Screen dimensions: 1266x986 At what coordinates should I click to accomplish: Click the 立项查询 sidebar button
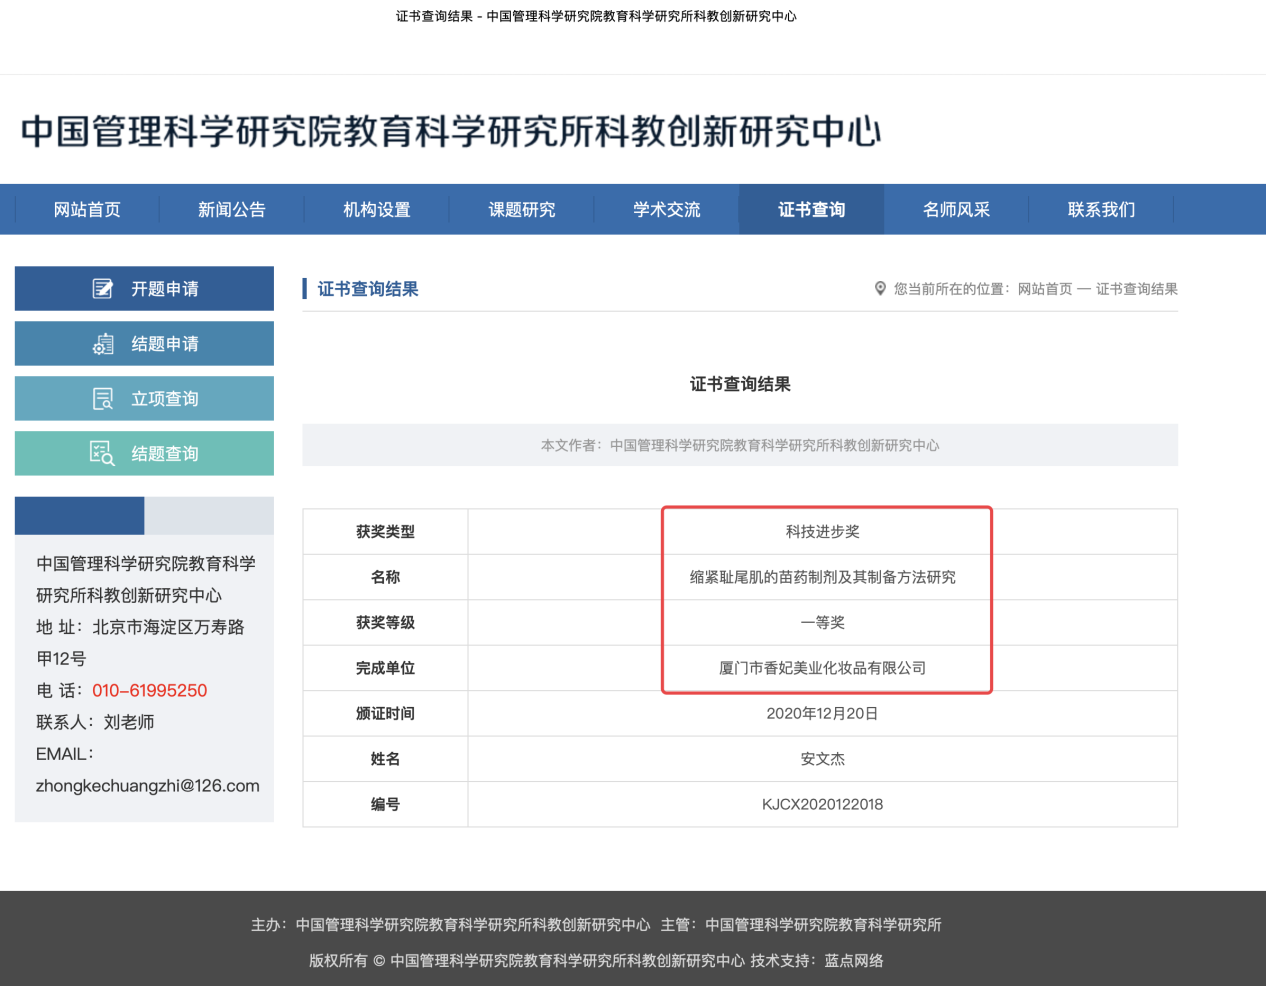tap(144, 399)
